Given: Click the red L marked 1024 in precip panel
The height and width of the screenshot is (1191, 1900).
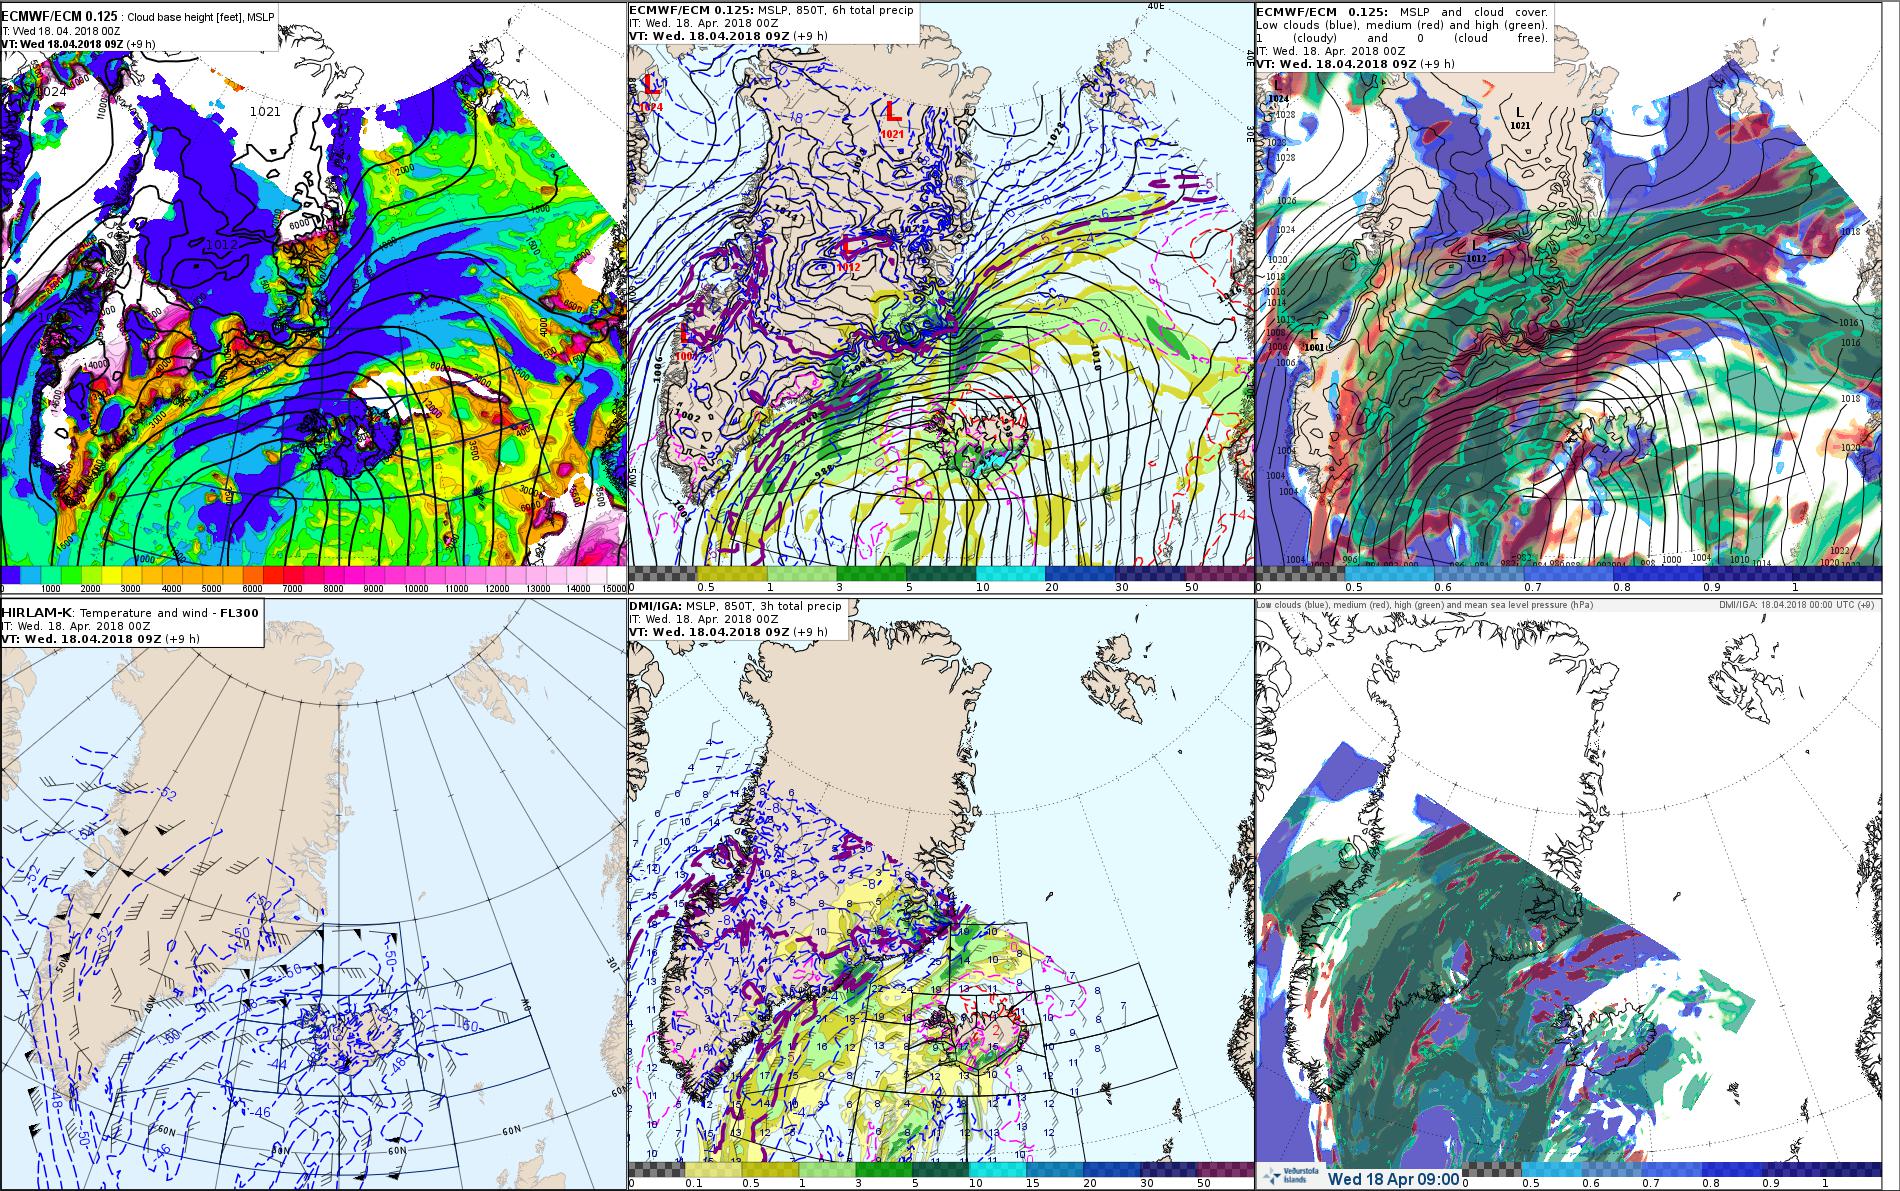Looking at the screenshot, I should [x=652, y=84].
